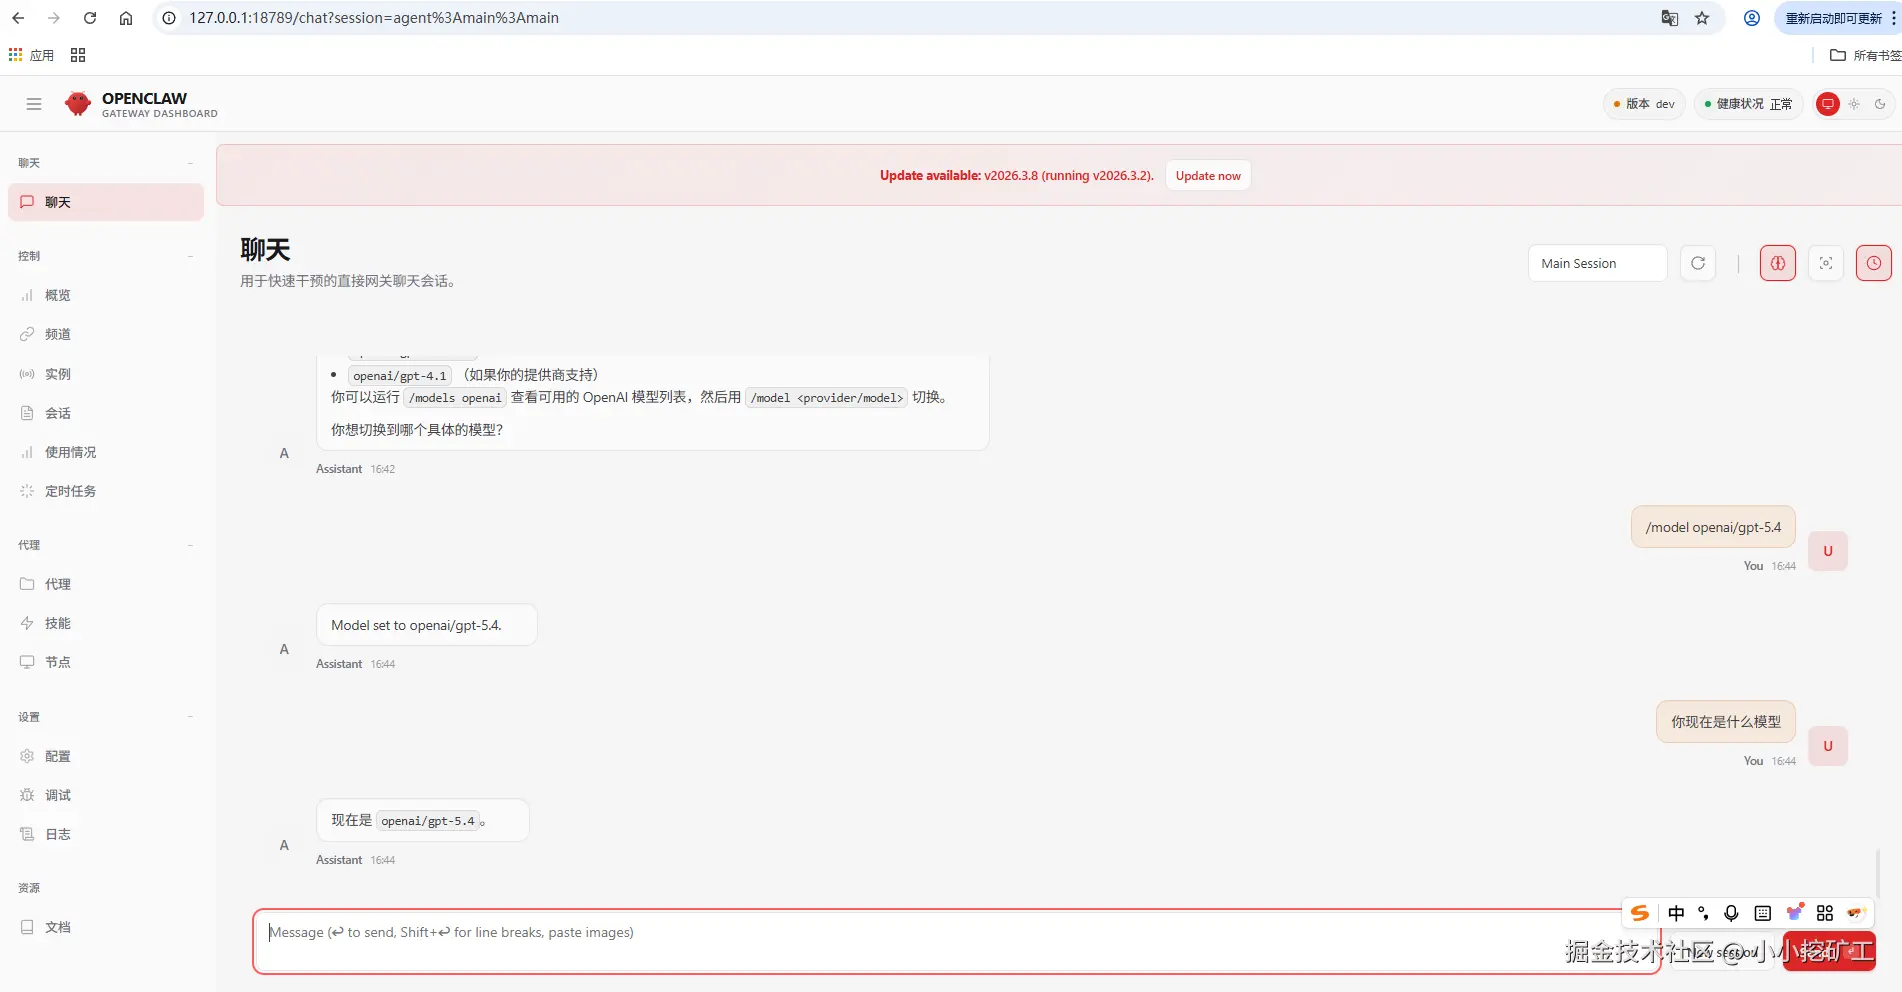Open the Main Session selector dropdown
Viewport: 1902px width, 992px height.
pos(1597,263)
